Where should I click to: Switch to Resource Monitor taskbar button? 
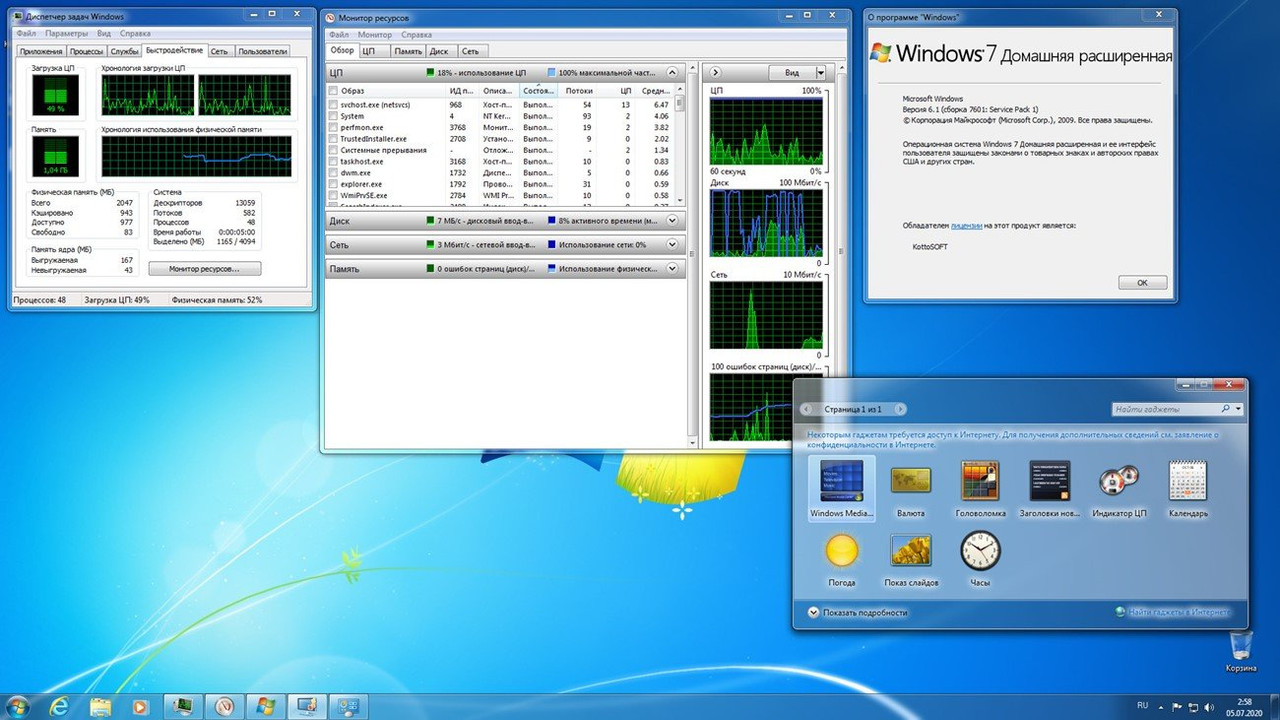pos(225,706)
